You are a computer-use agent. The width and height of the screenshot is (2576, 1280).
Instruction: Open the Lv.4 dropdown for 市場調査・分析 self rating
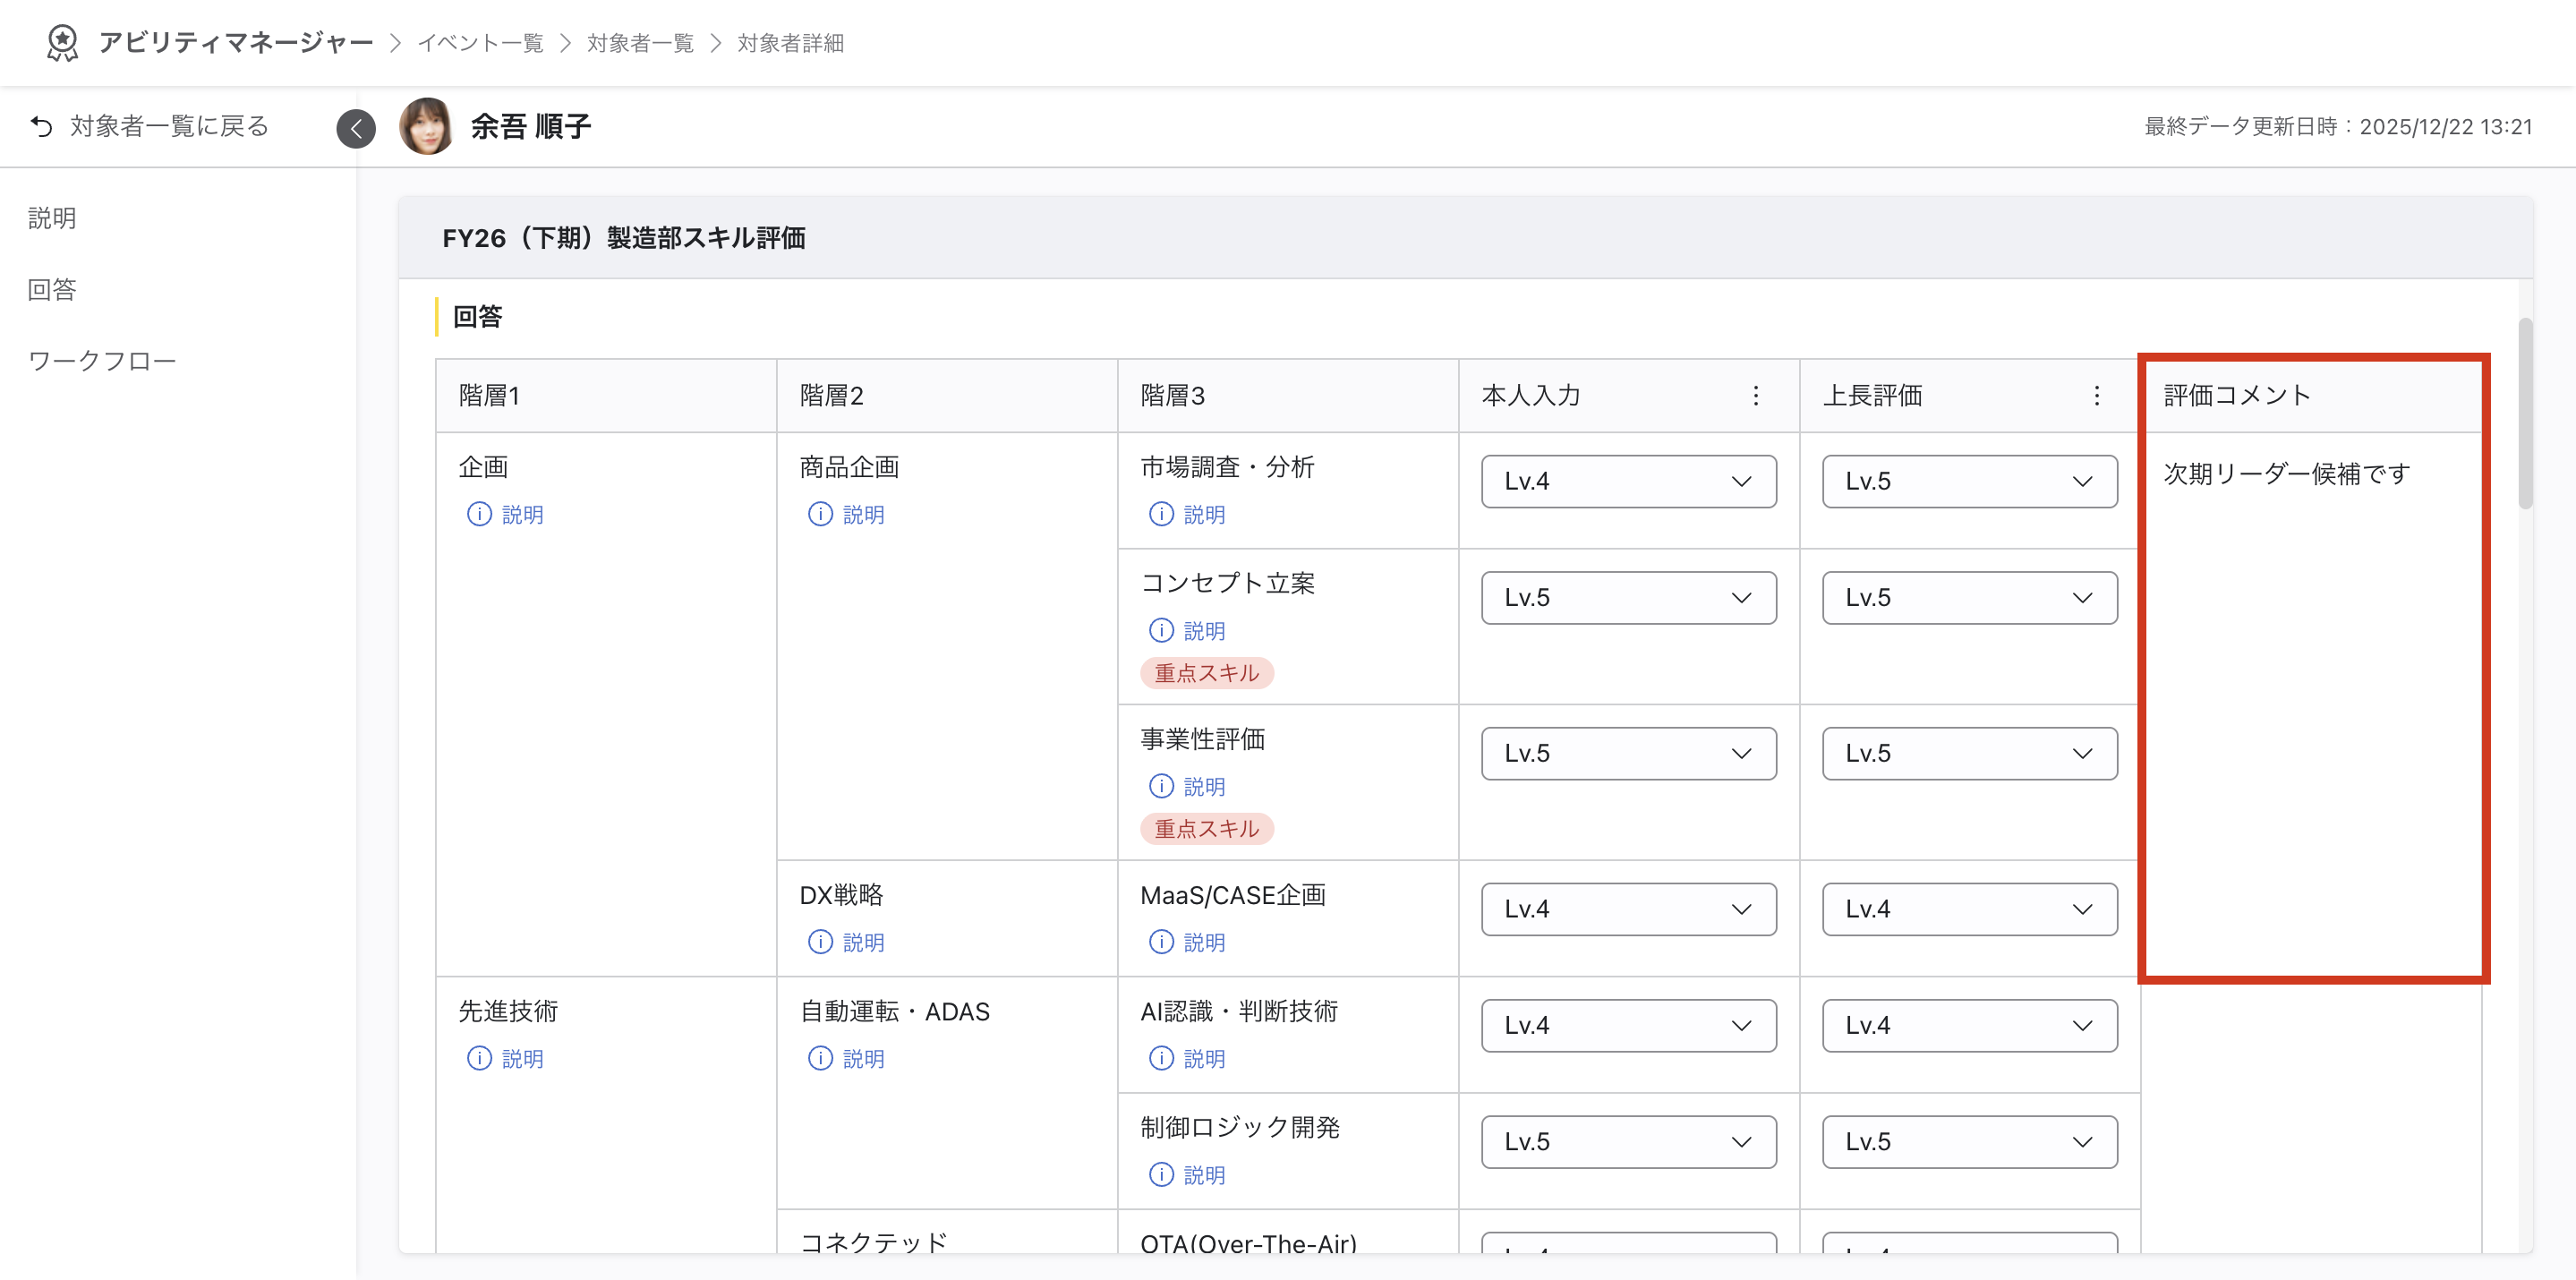click(1628, 481)
